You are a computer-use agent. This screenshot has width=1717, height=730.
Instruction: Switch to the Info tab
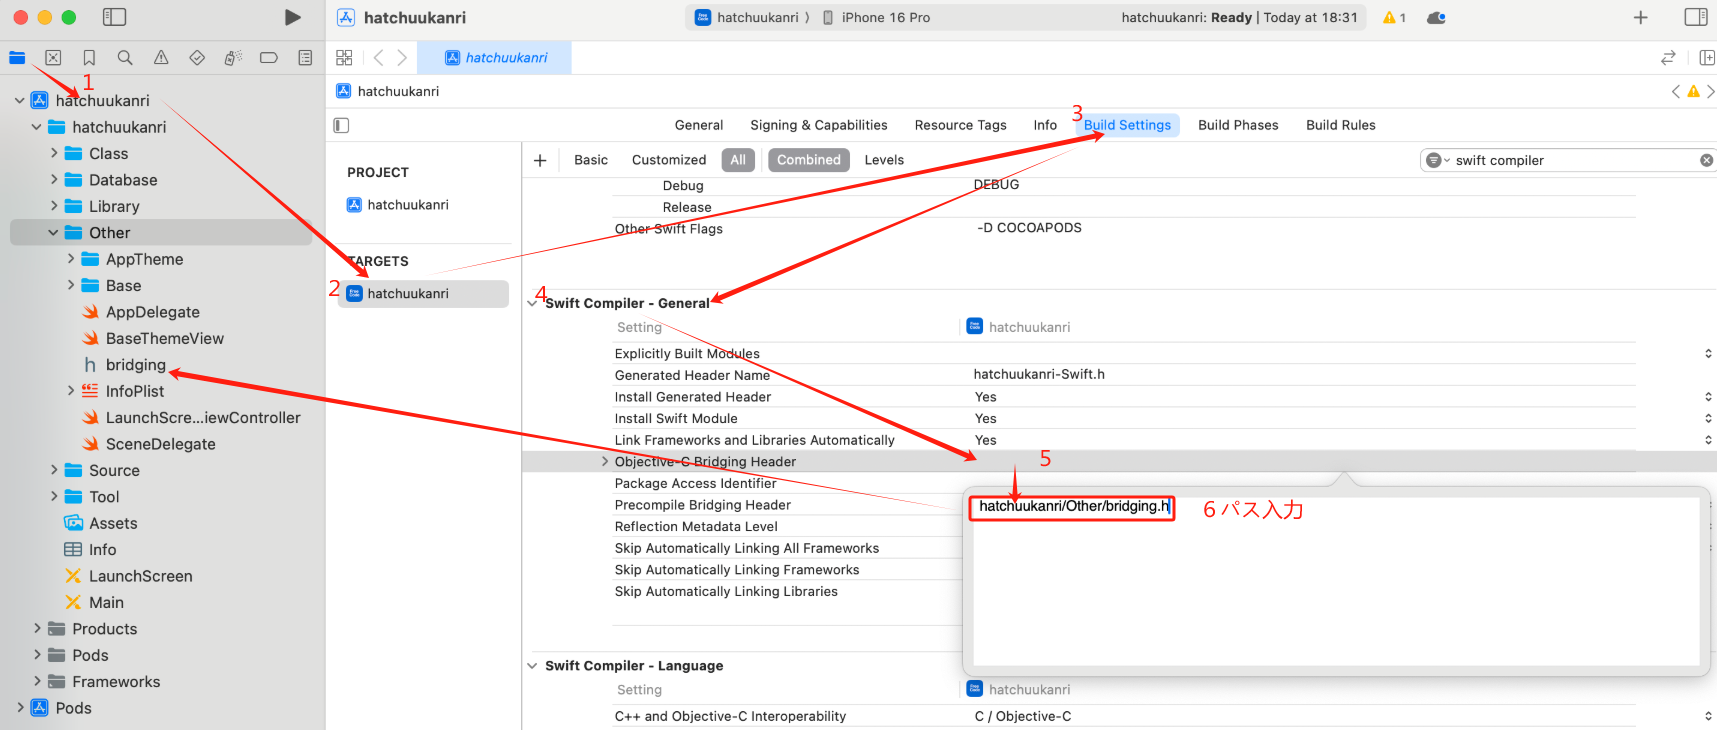pyautogui.click(x=1045, y=125)
